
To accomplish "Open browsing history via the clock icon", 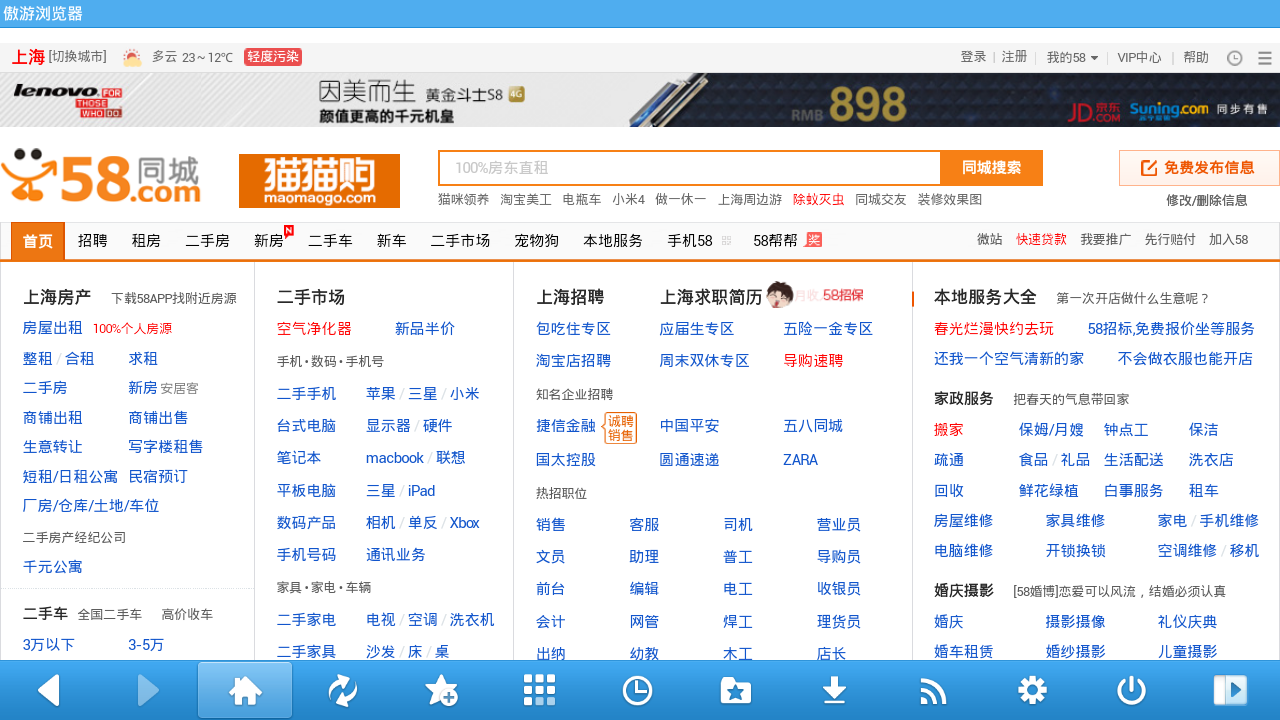I will tap(637, 690).
